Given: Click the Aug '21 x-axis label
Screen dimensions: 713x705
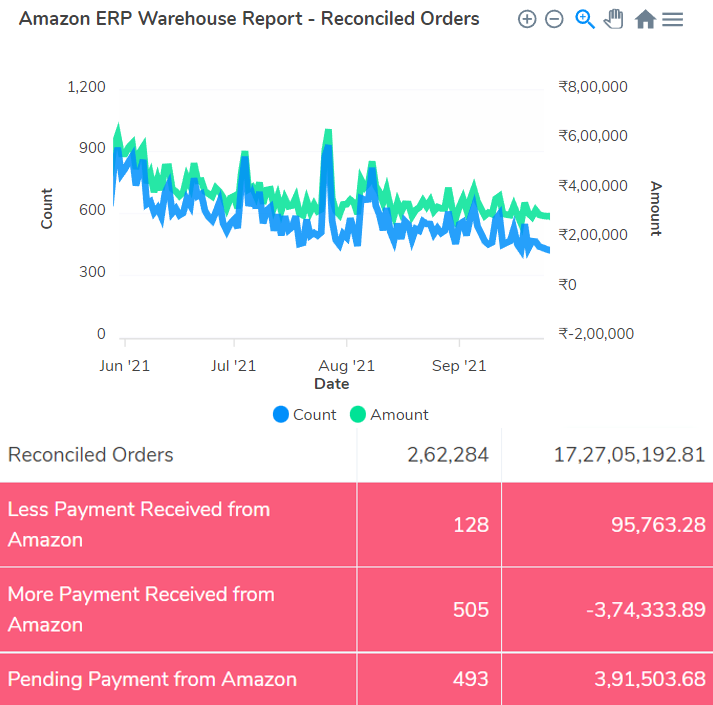Looking at the screenshot, I should tap(346, 366).
